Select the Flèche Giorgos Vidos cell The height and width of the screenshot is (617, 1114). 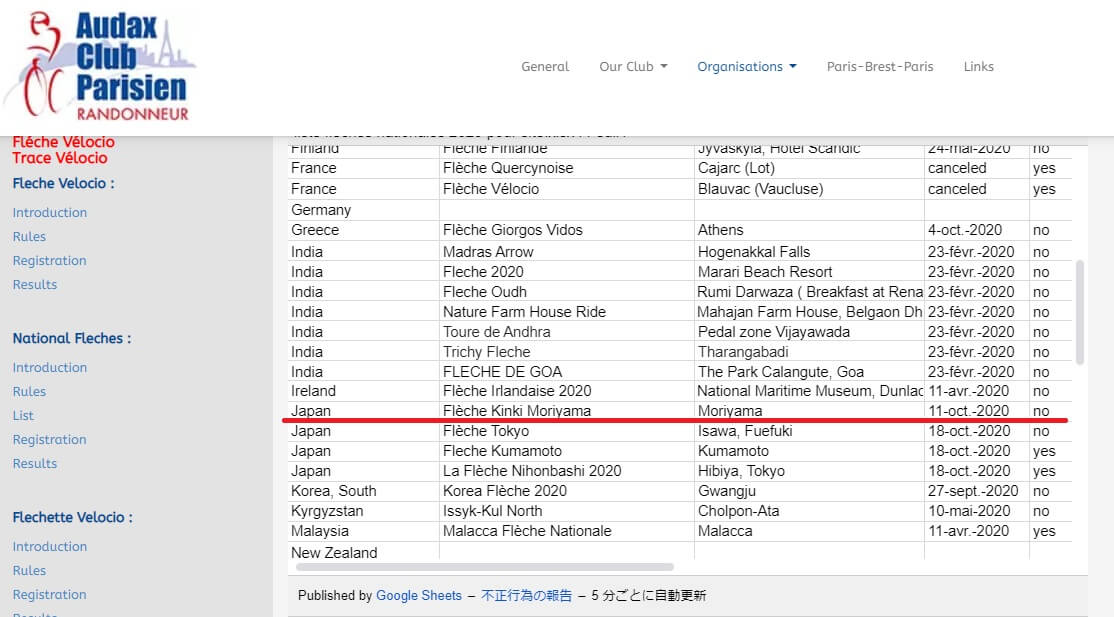[567, 230]
